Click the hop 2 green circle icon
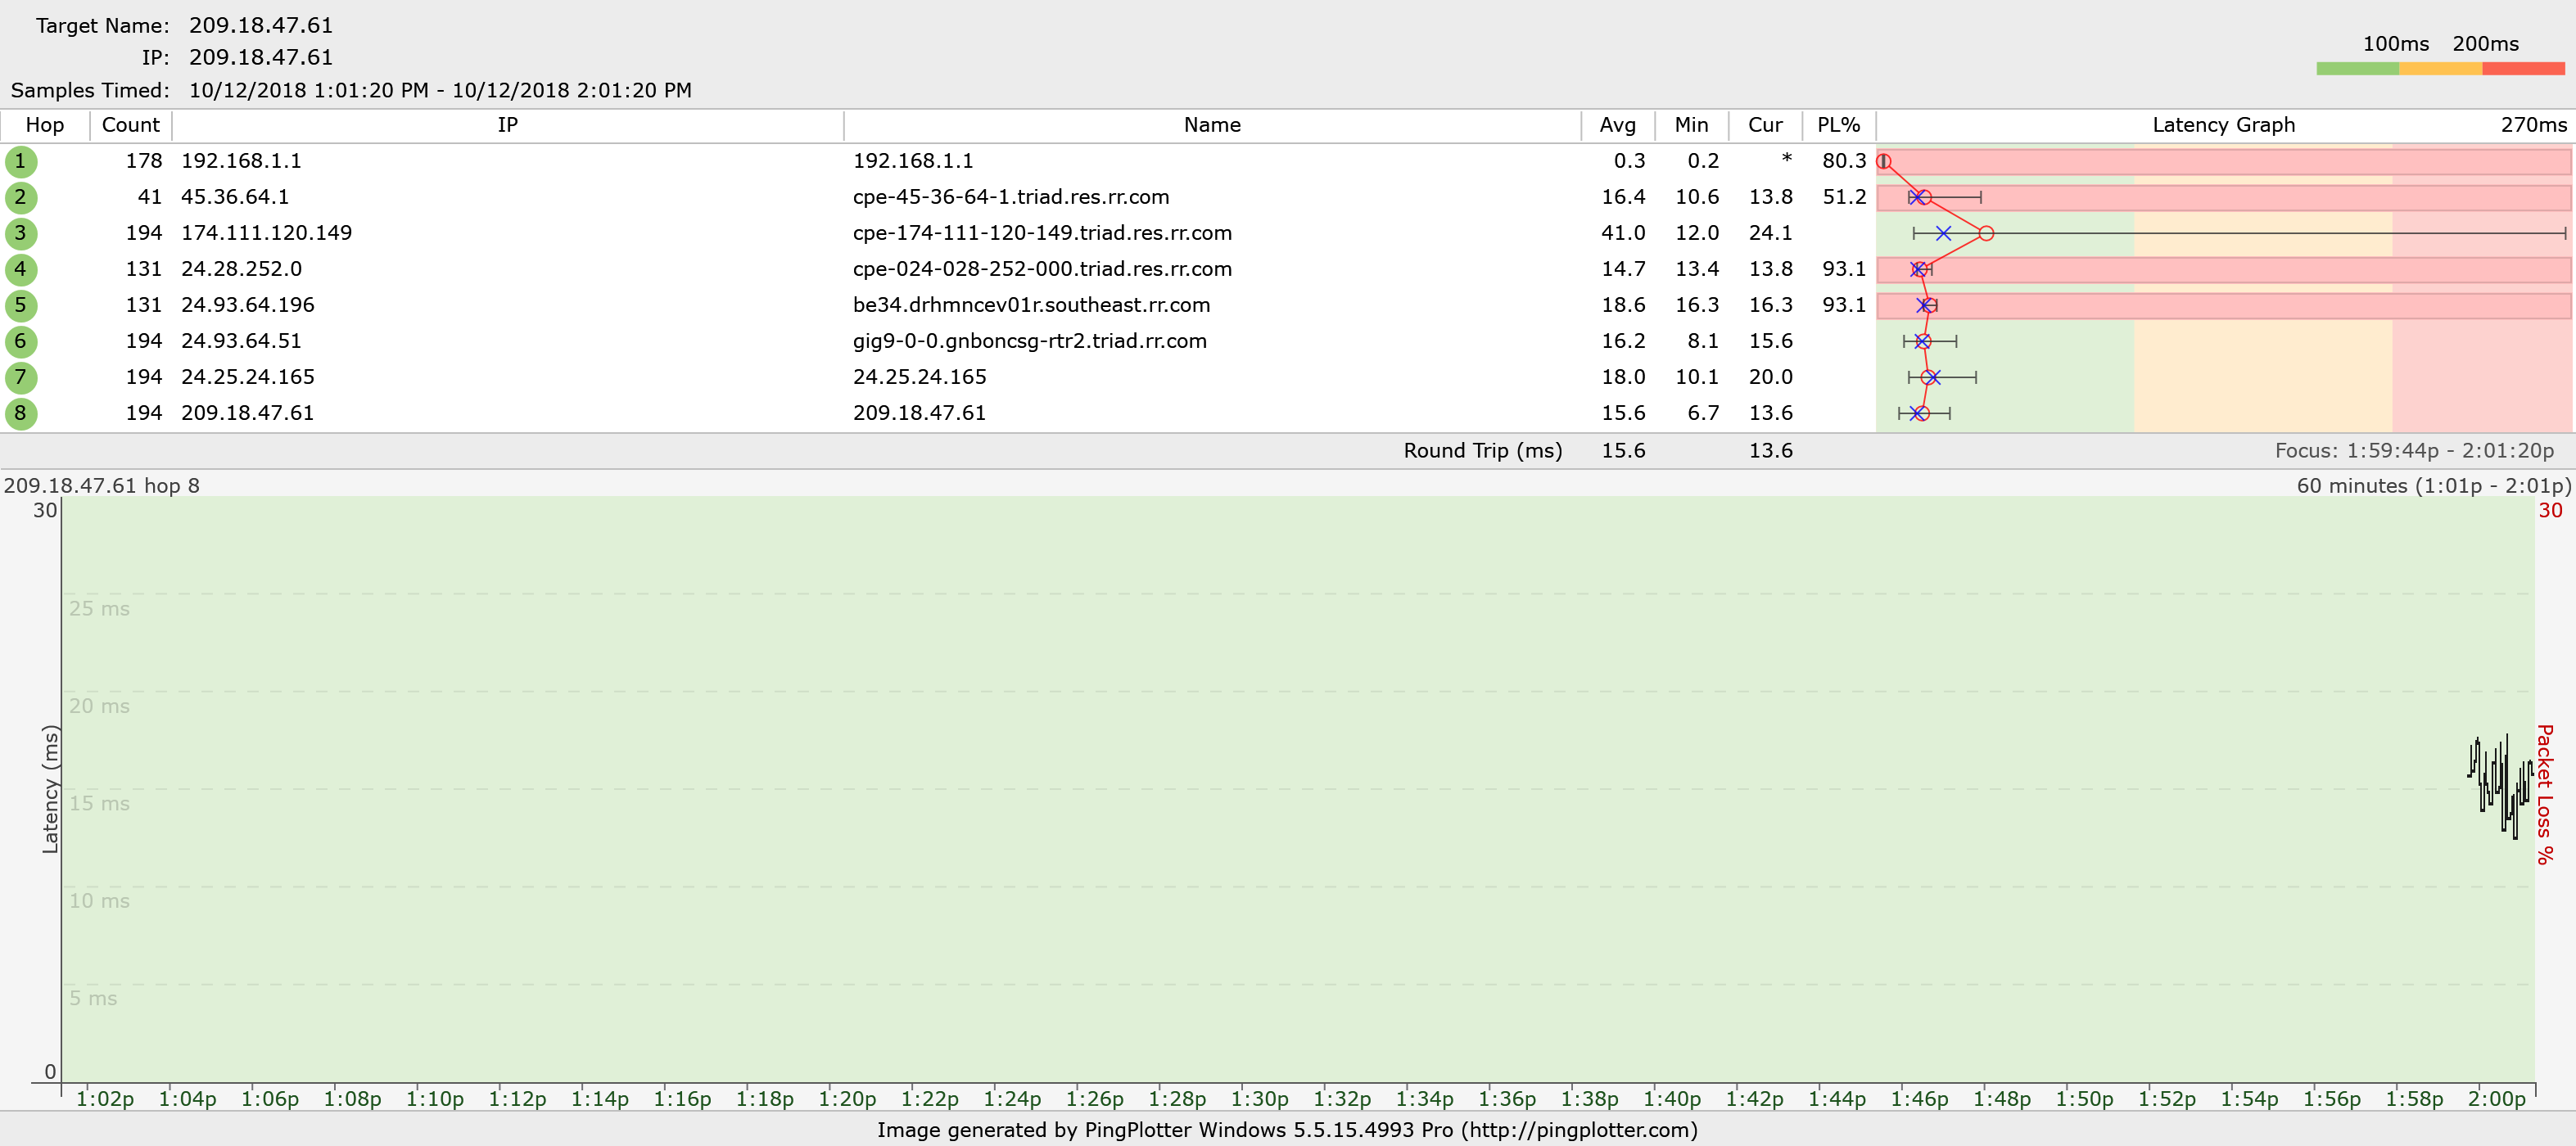2576x1146 pixels. click(x=21, y=198)
